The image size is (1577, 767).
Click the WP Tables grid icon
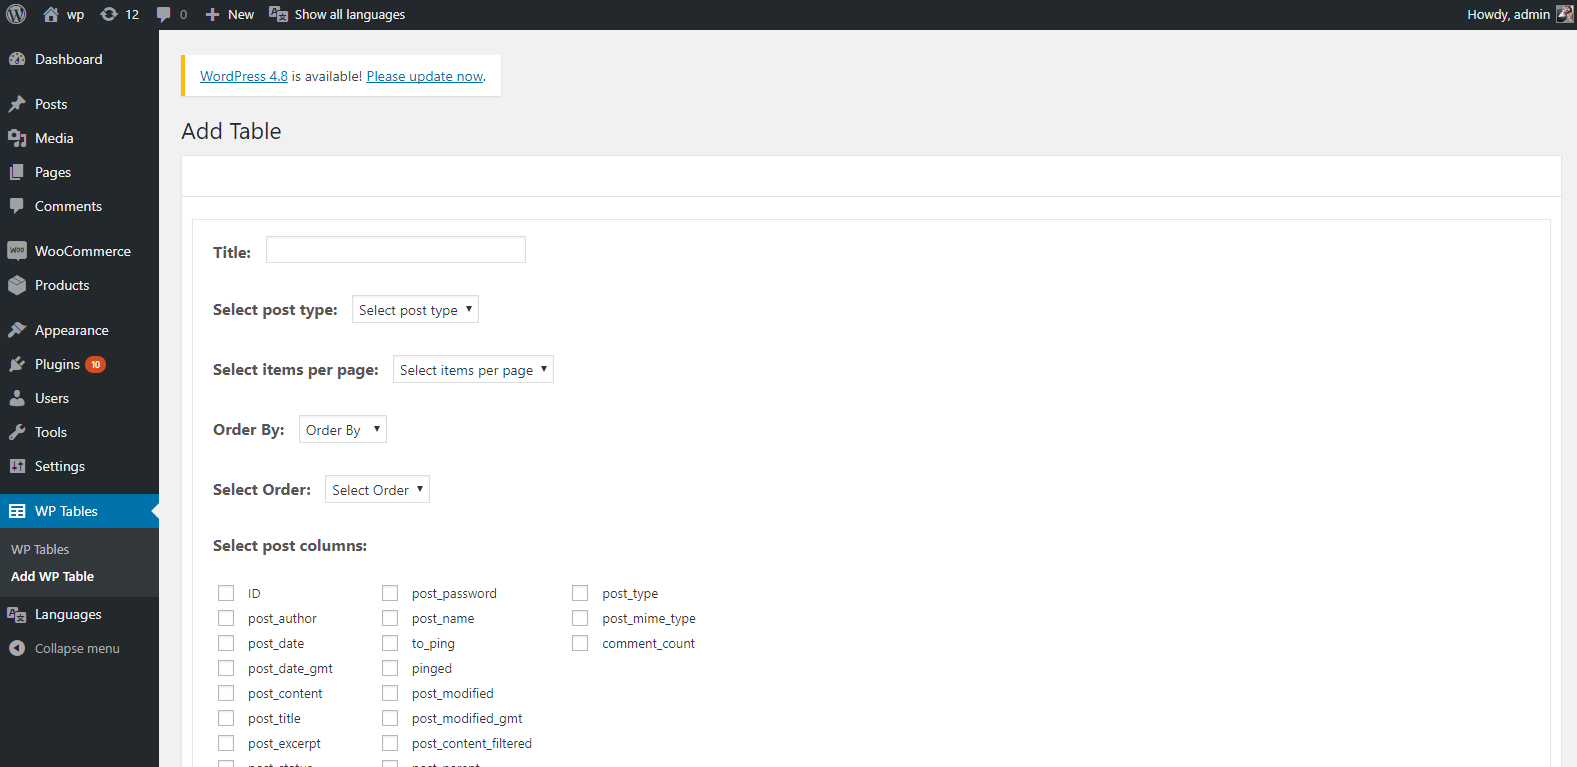[17, 511]
